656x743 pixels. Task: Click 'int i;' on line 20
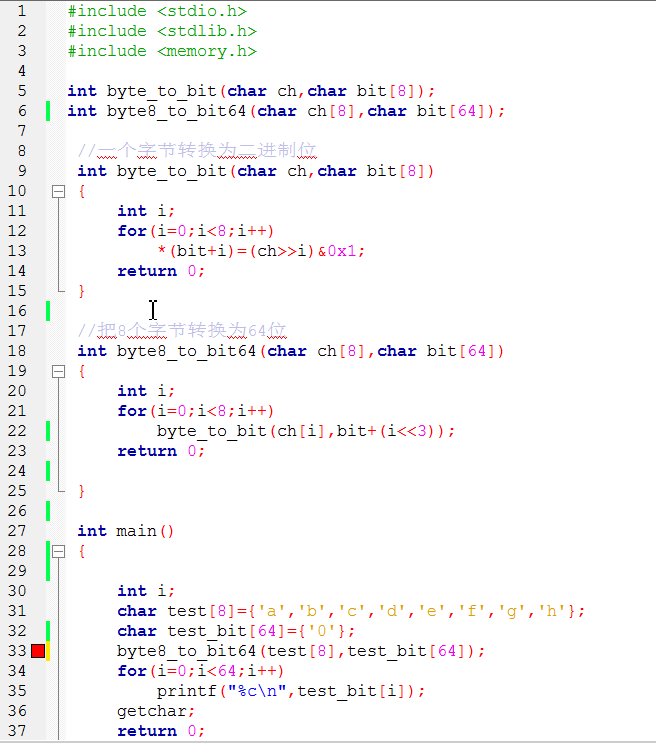tap(146, 391)
